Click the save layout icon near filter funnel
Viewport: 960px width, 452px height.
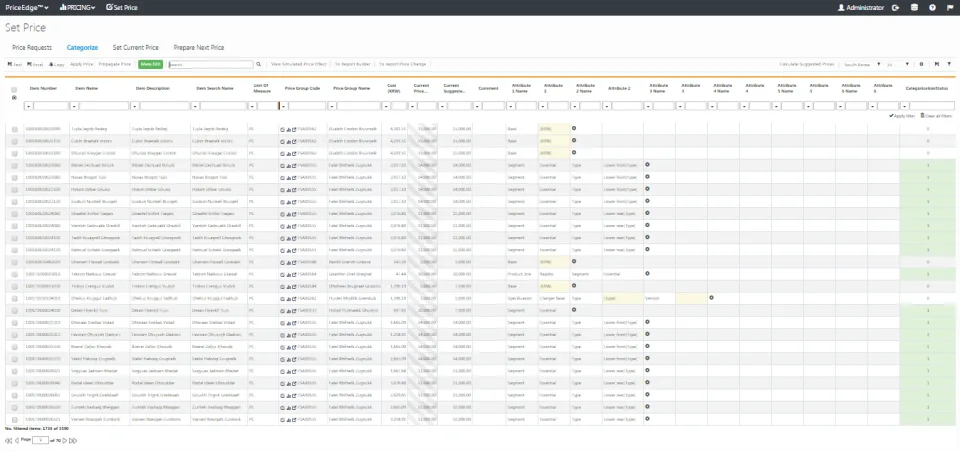tap(937, 64)
